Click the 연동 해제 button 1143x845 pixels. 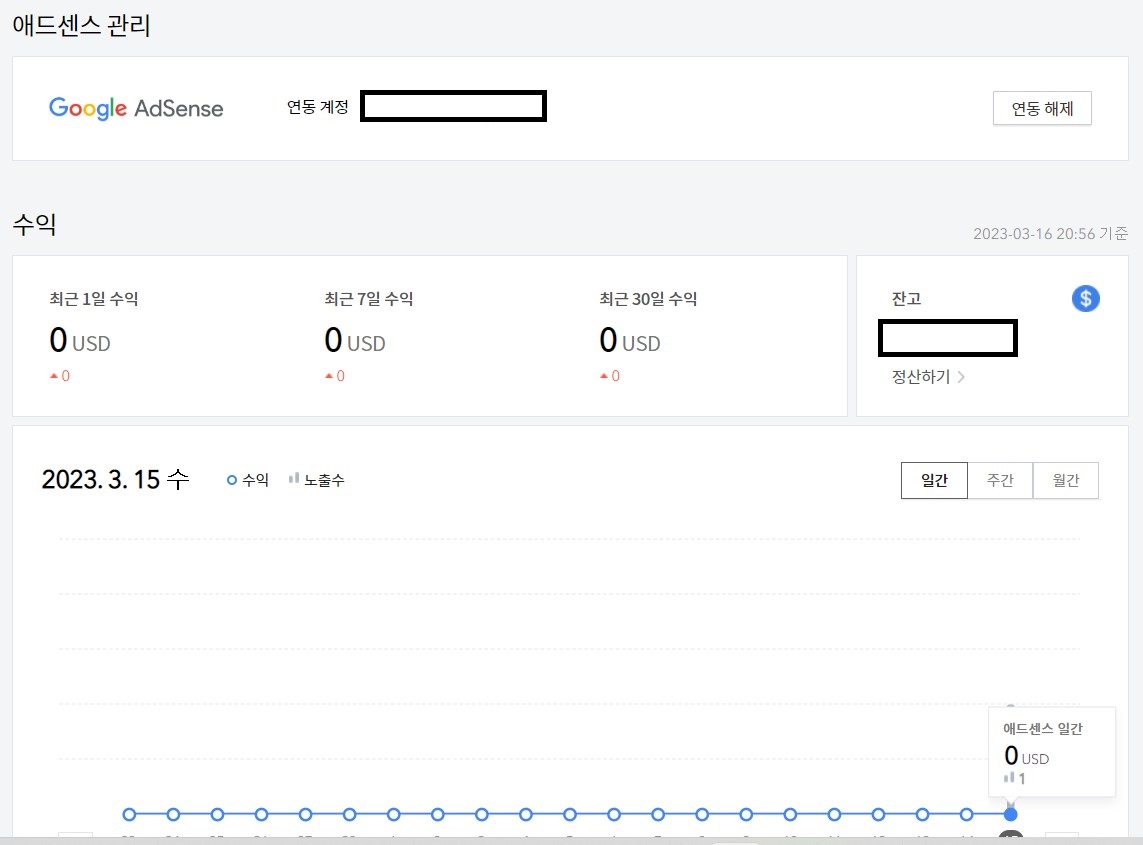click(x=1042, y=108)
